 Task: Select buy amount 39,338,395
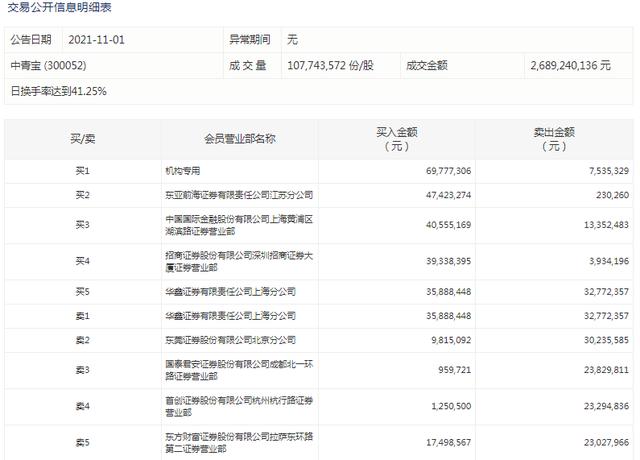pos(448,261)
